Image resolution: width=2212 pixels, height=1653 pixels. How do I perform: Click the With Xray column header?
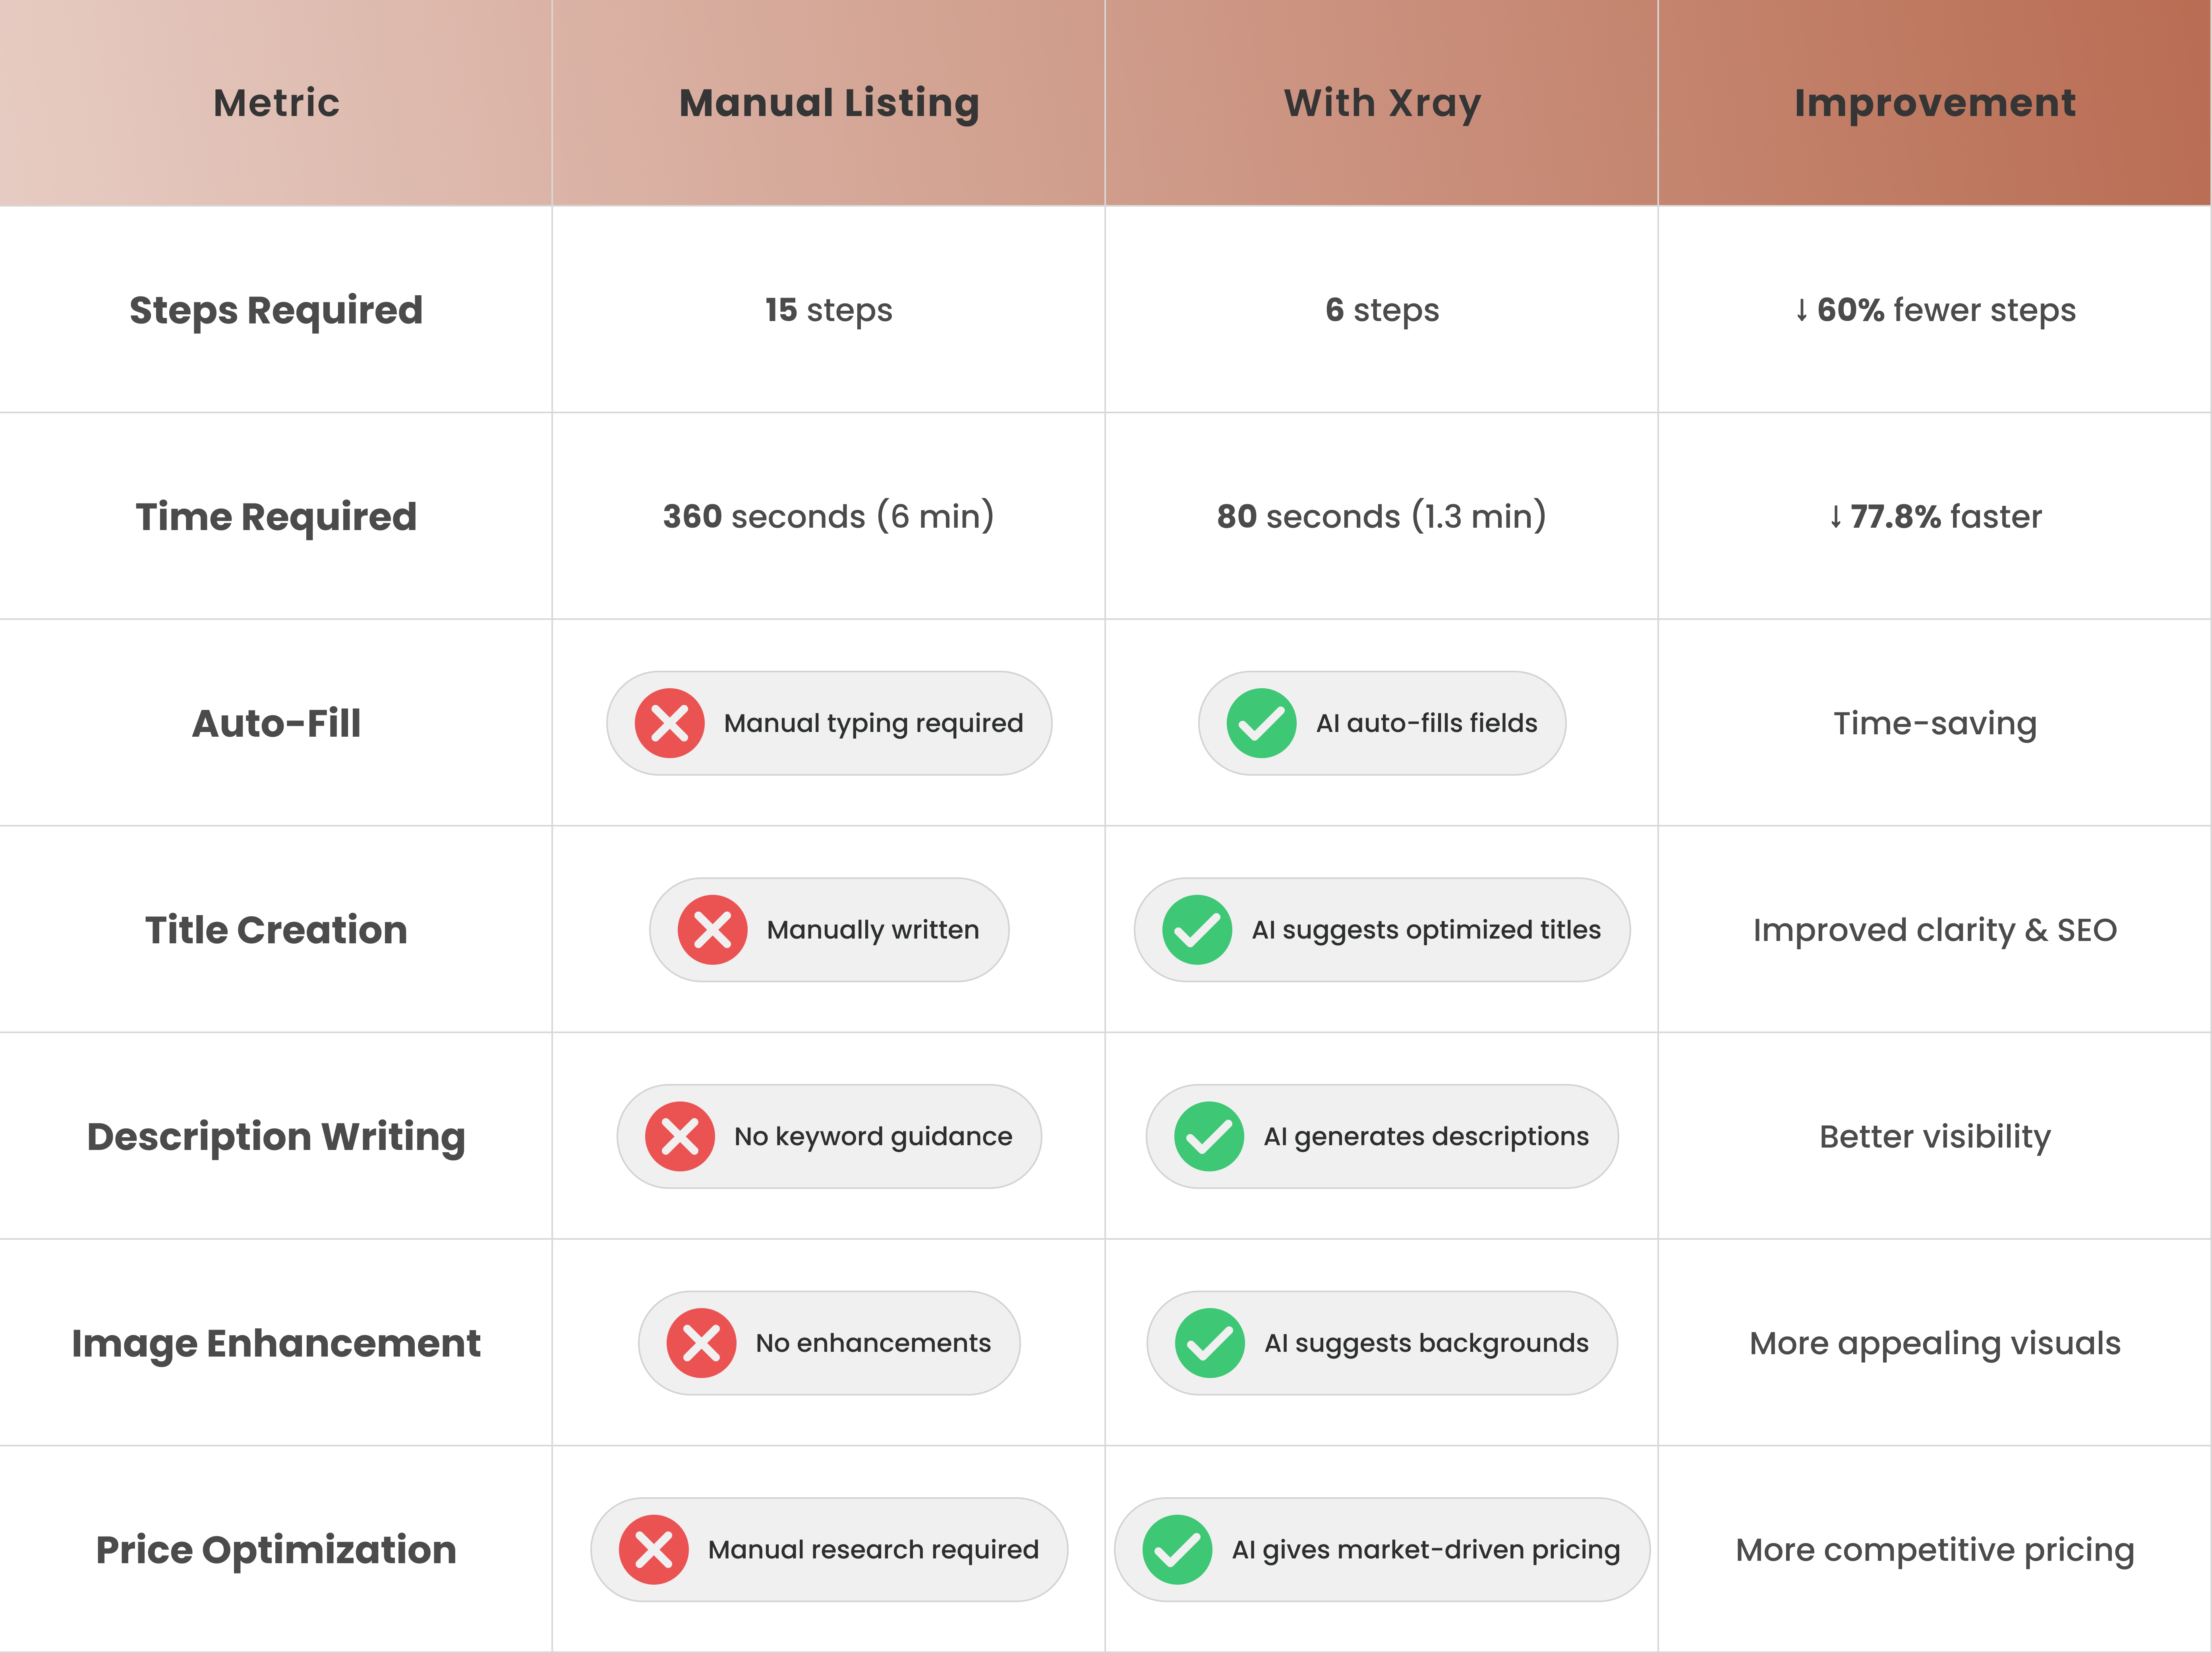pyautogui.click(x=1382, y=103)
